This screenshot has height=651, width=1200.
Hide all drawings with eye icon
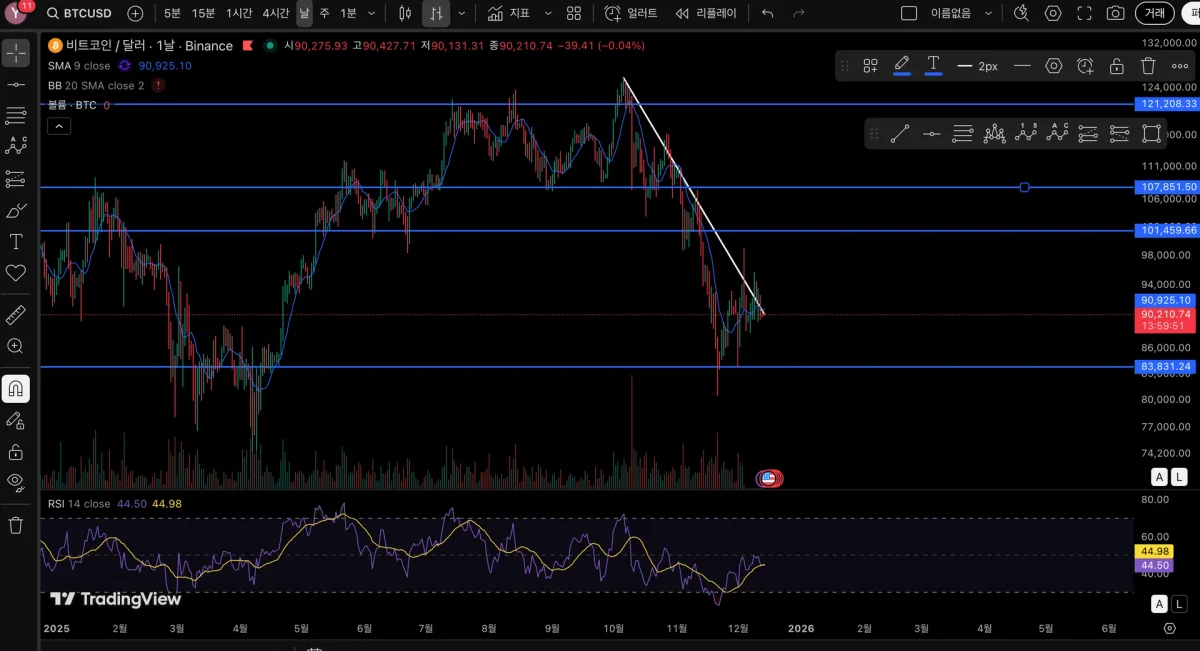tap(16, 481)
